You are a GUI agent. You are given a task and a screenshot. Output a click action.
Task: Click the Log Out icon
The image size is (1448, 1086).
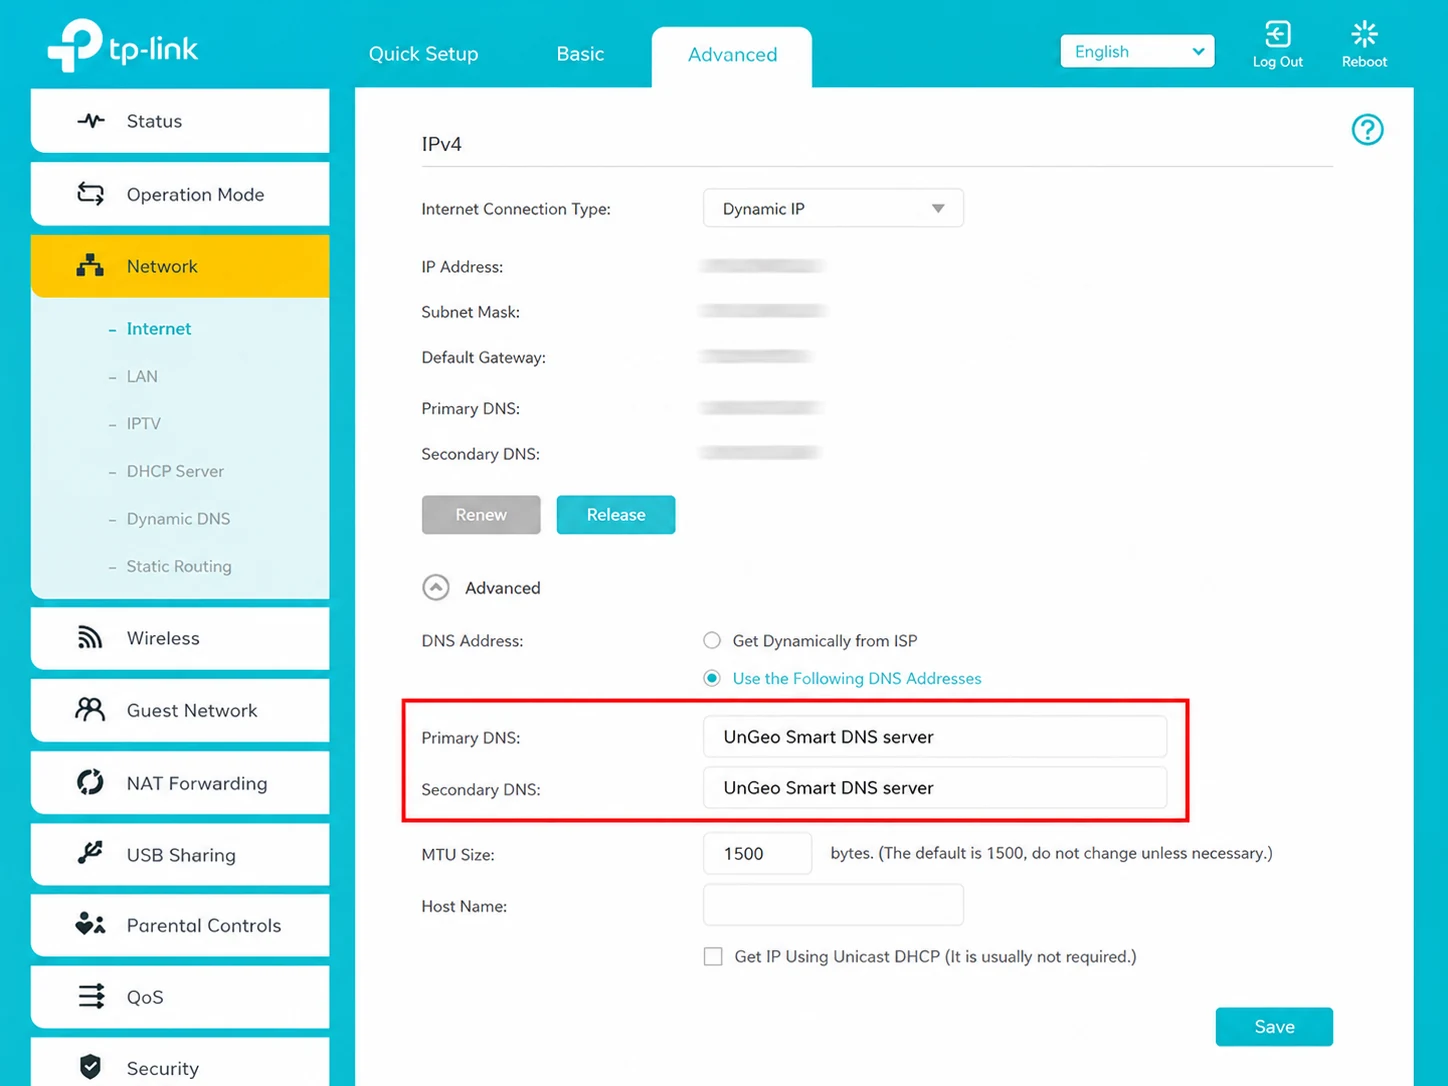point(1277,34)
